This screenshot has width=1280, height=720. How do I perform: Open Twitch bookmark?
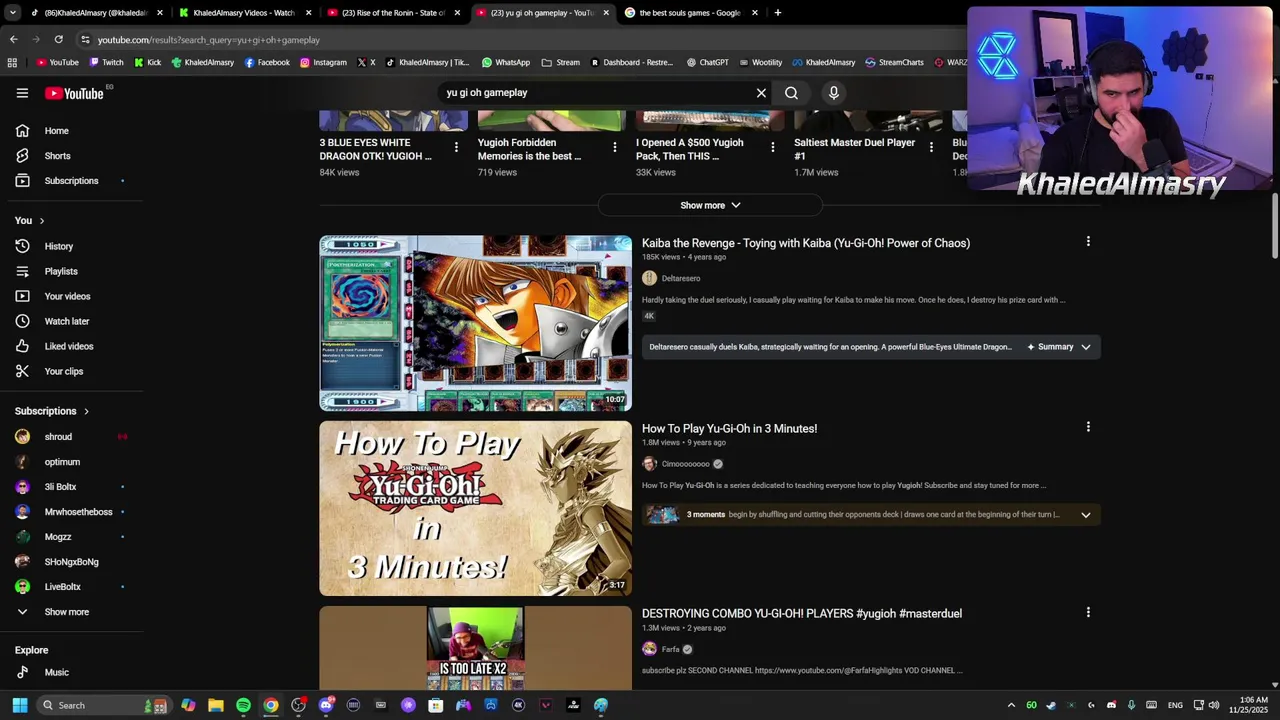(106, 62)
